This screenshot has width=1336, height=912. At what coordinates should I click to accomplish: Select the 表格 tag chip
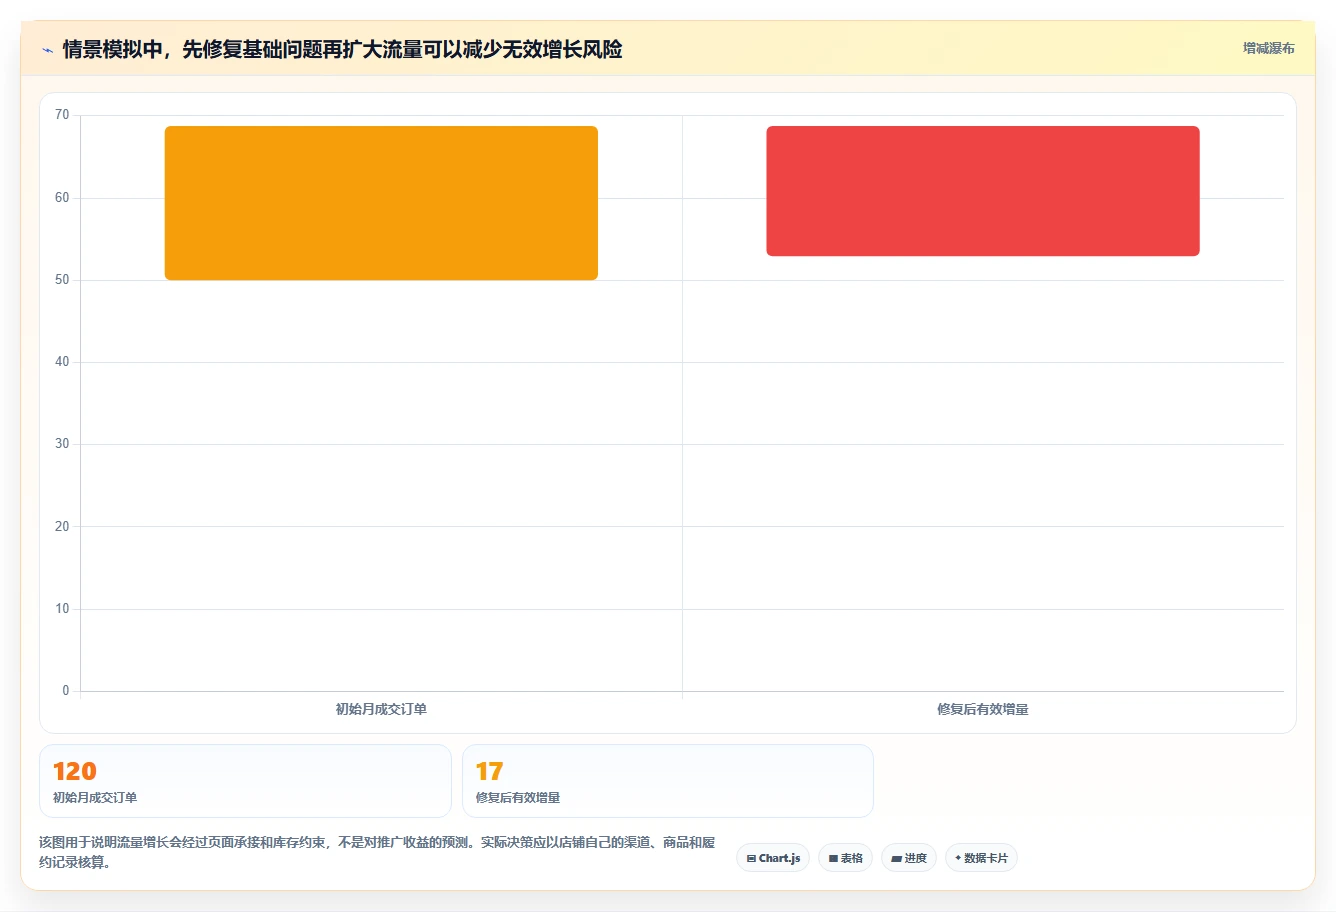coord(845,858)
